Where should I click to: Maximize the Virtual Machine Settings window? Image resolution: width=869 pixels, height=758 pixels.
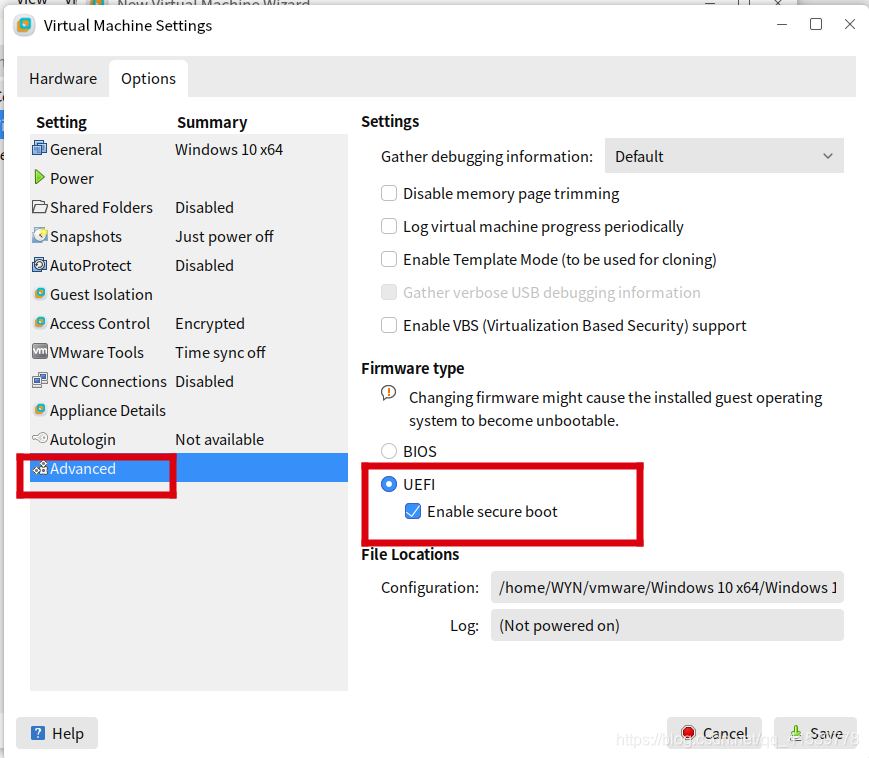click(x=816, y=24)
